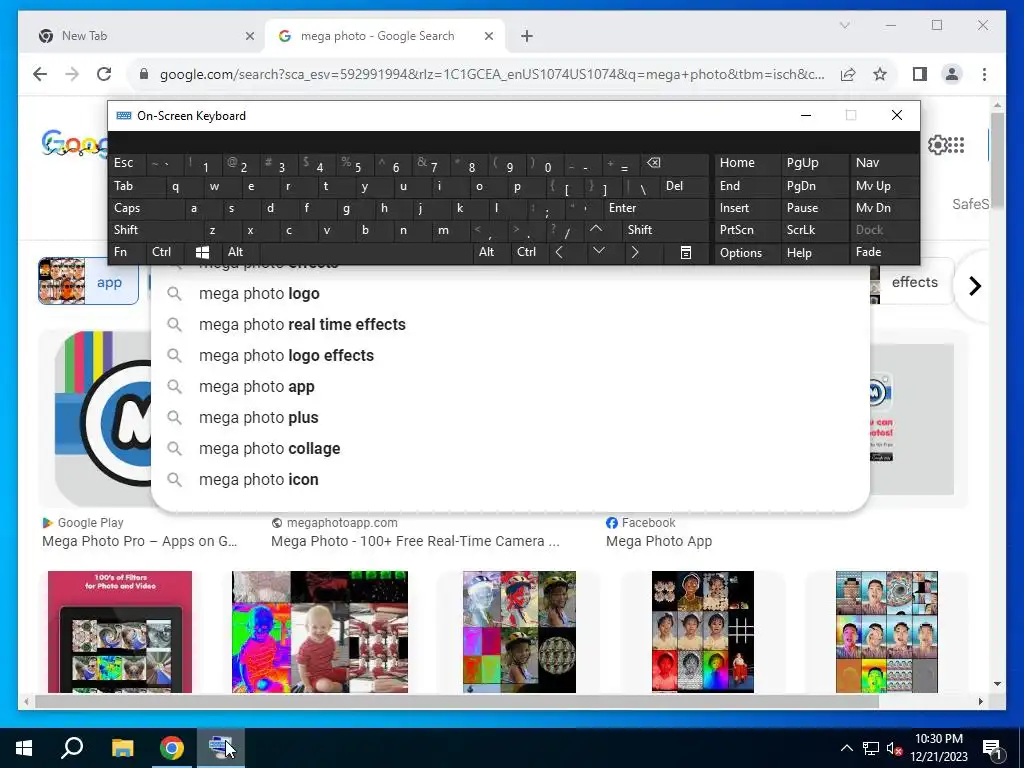Click the context menu key on keyboard
The width and height of the screenshot is (1024, 768).
point(686,252)
